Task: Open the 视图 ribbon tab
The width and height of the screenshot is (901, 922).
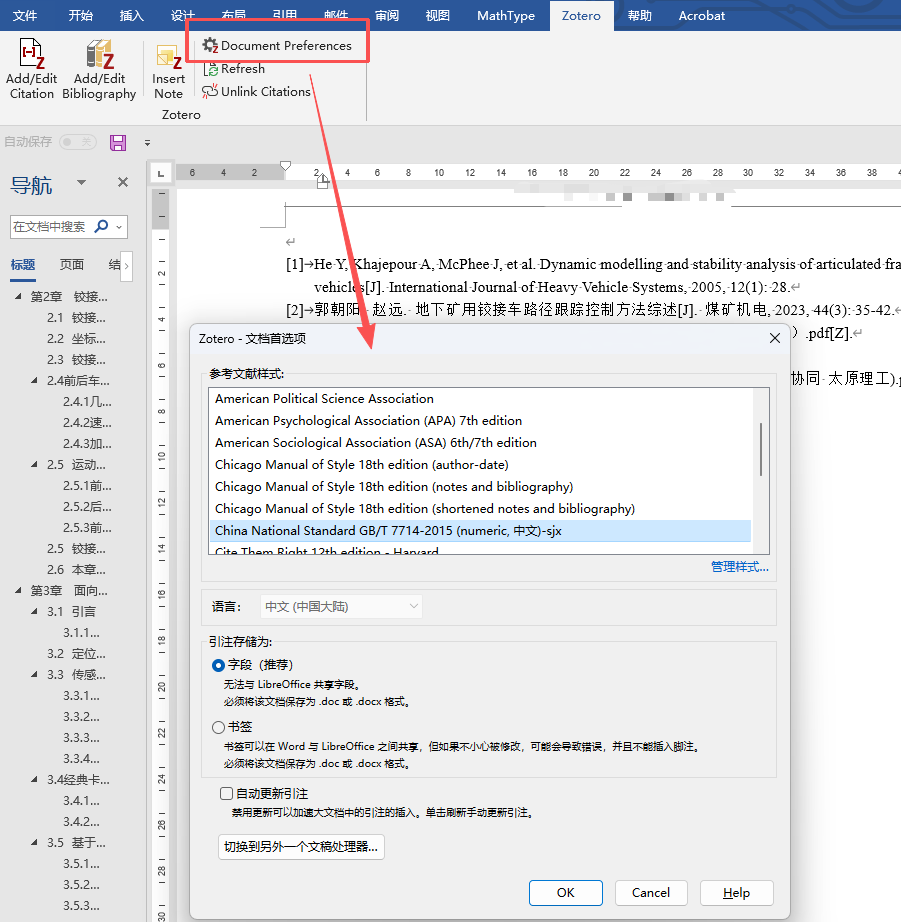Action: click(x=438, y=16)
